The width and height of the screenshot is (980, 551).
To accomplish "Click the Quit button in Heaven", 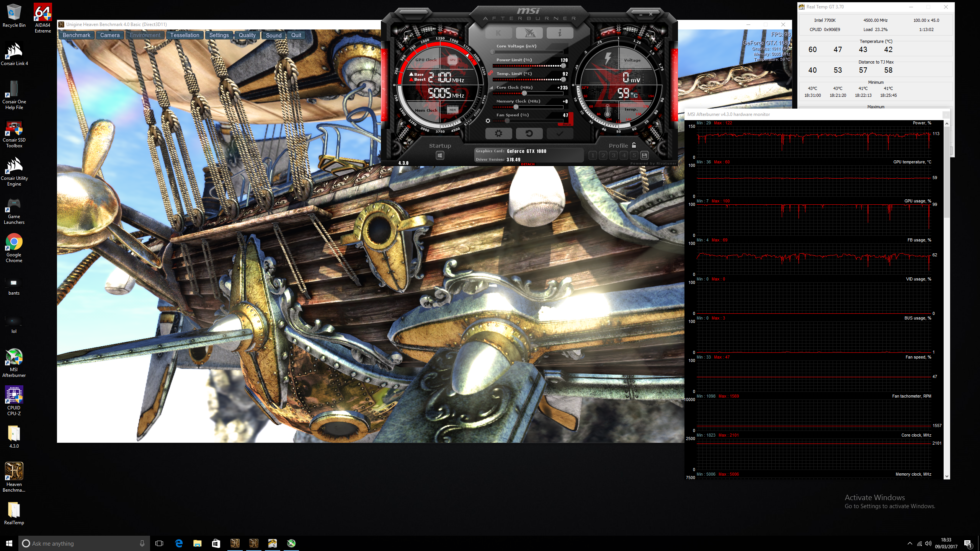I will point(296,36).
